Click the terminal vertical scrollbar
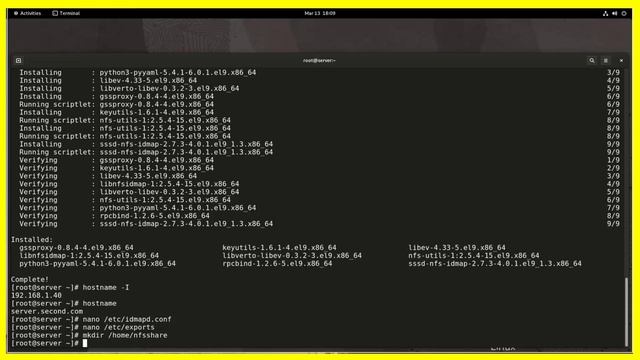 click(x=626, y=312)
